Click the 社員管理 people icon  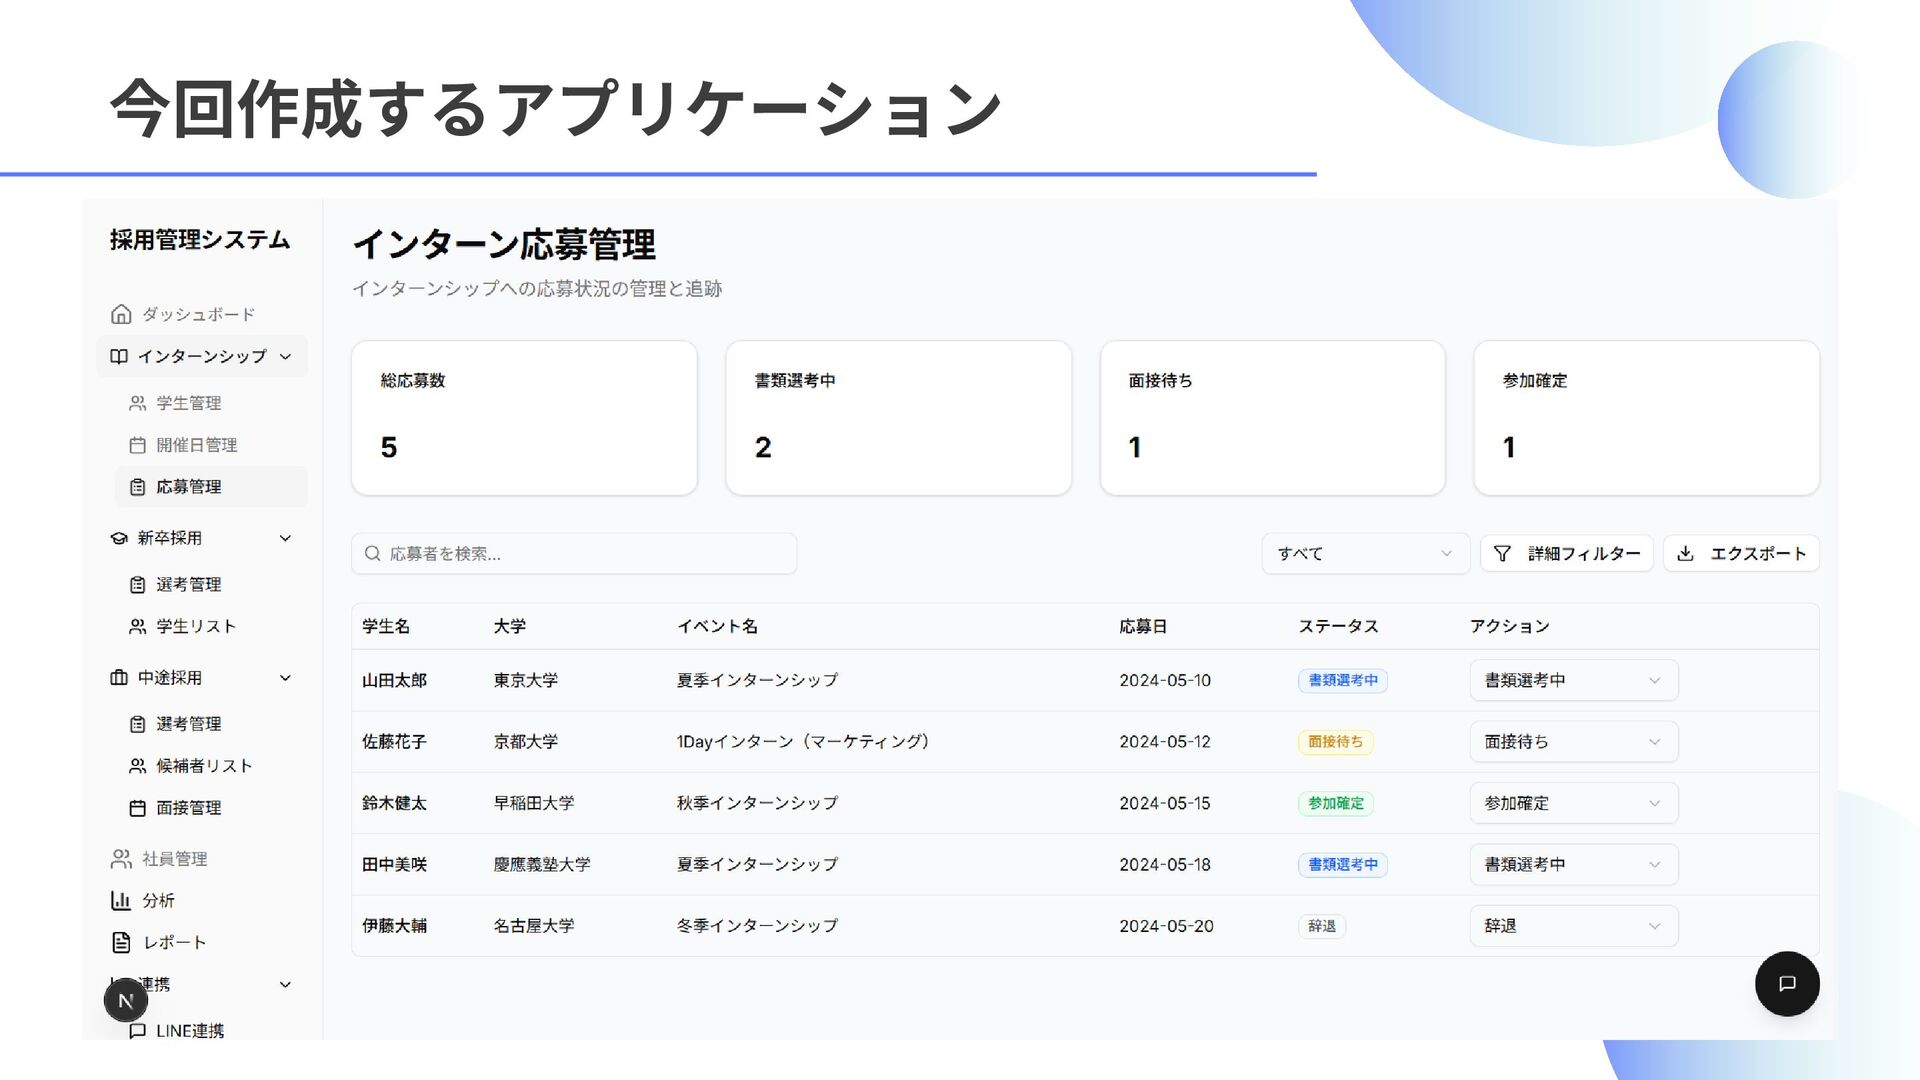point(121,859)
